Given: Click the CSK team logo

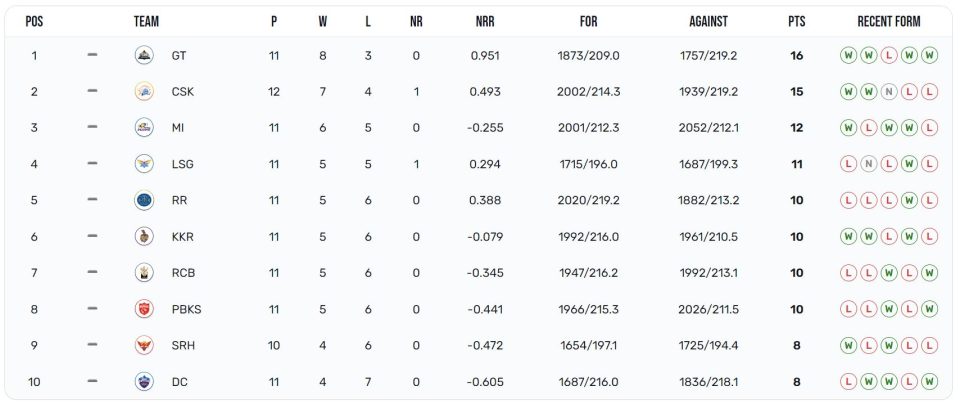Looking at the screenshot, I should [144, 91].
